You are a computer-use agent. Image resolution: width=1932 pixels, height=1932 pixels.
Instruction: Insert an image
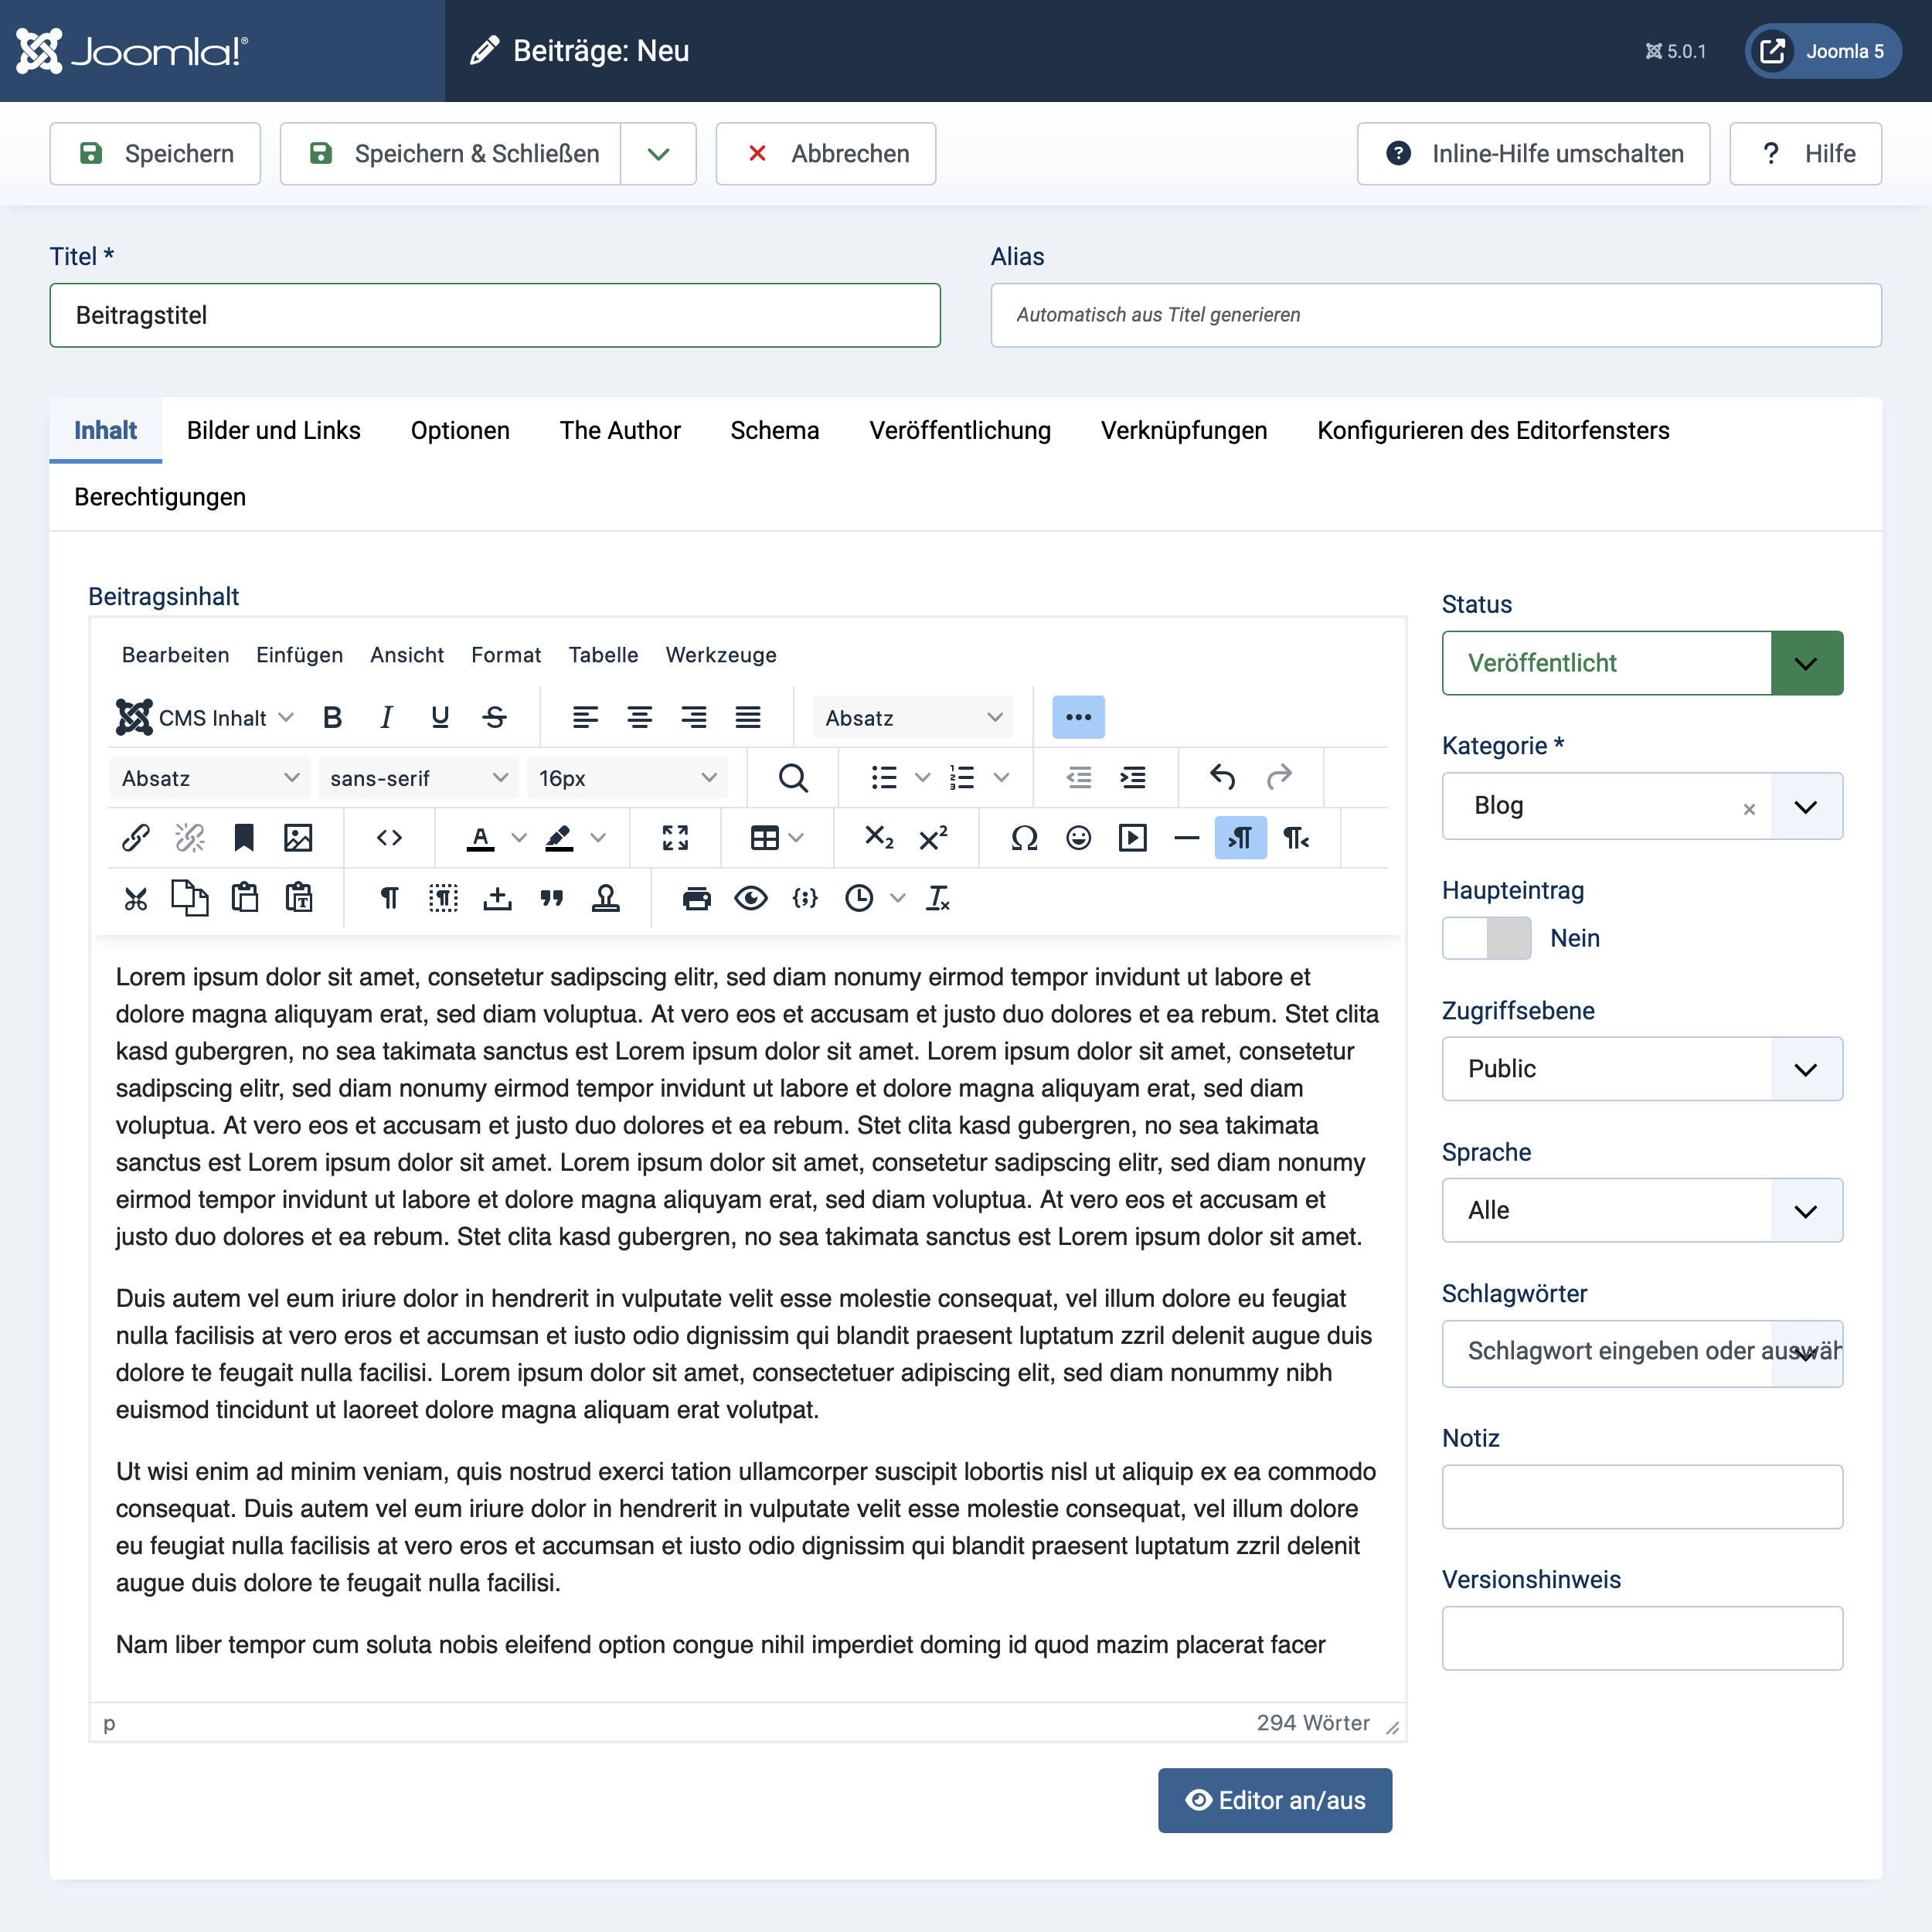tap(298, 837)
